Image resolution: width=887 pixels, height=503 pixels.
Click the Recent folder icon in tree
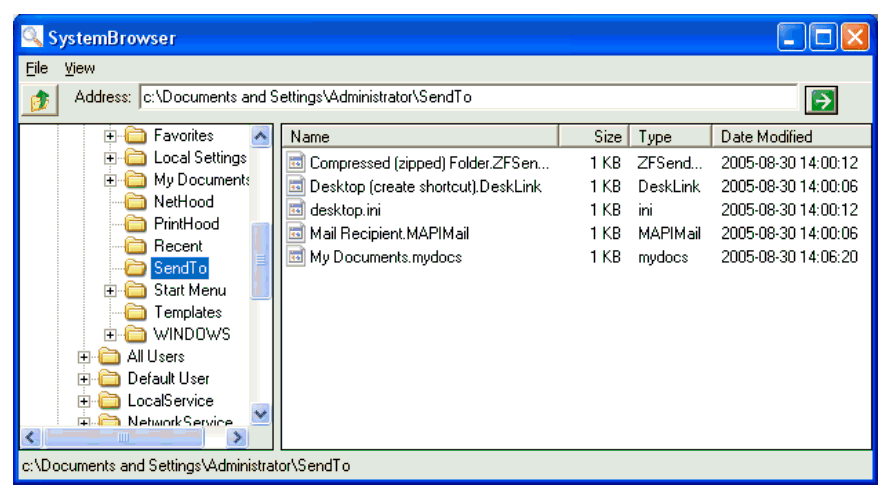[x=136, y=246]
